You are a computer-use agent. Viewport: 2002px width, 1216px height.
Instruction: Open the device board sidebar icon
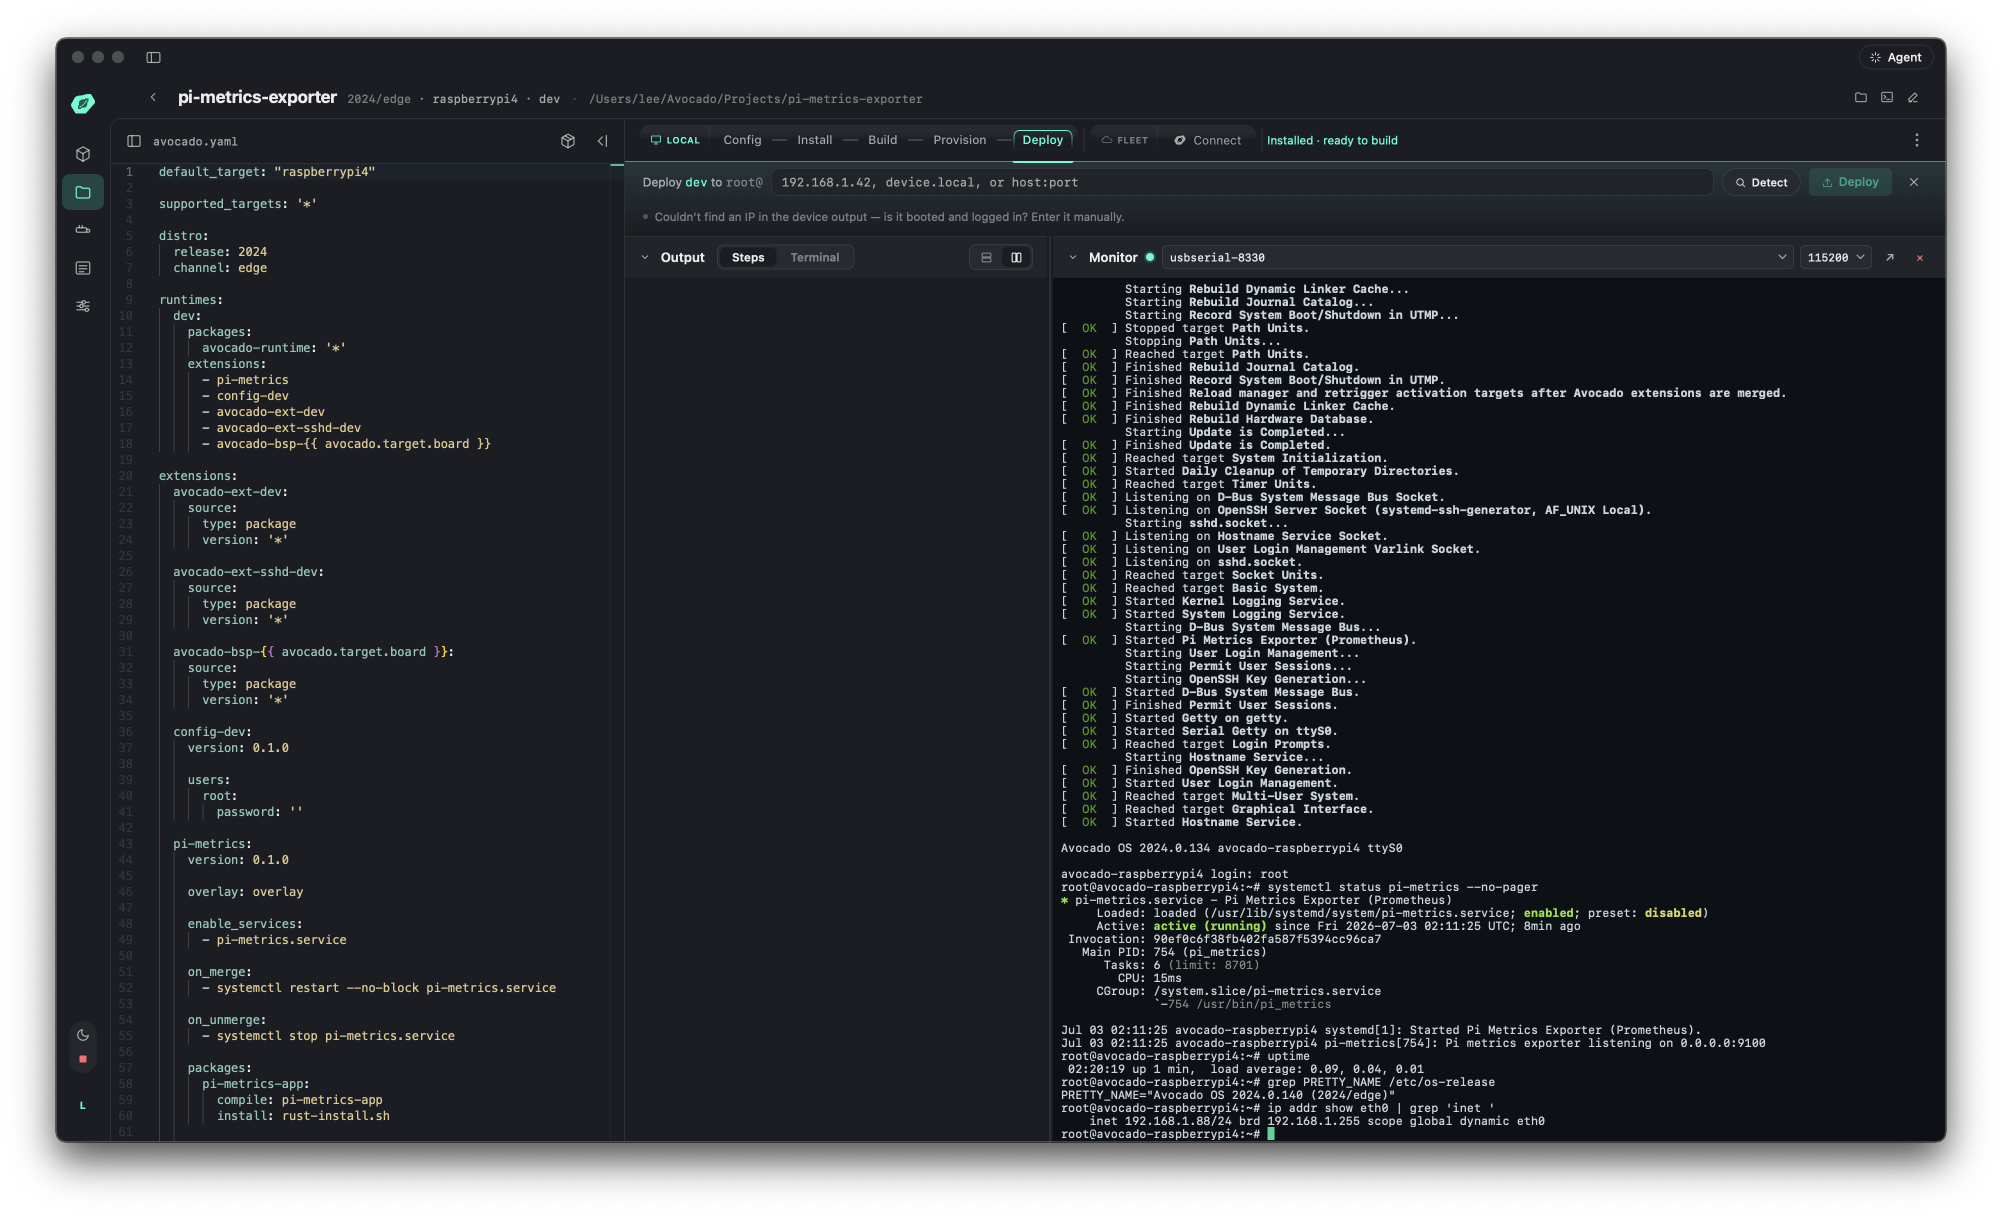(x=83, y=230)
